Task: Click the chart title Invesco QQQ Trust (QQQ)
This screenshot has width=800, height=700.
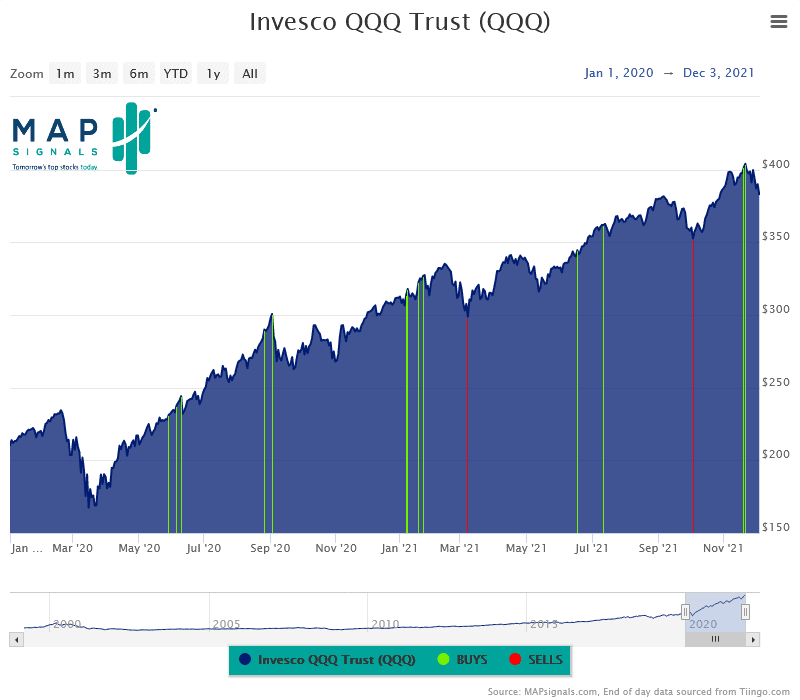Action: click(400, 22)
